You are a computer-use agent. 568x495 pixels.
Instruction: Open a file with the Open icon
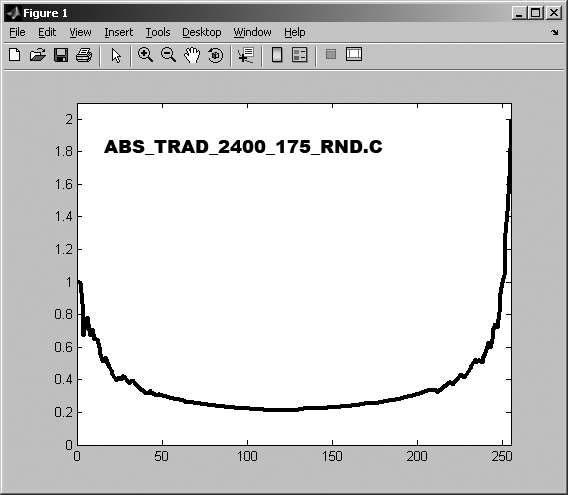38,55
